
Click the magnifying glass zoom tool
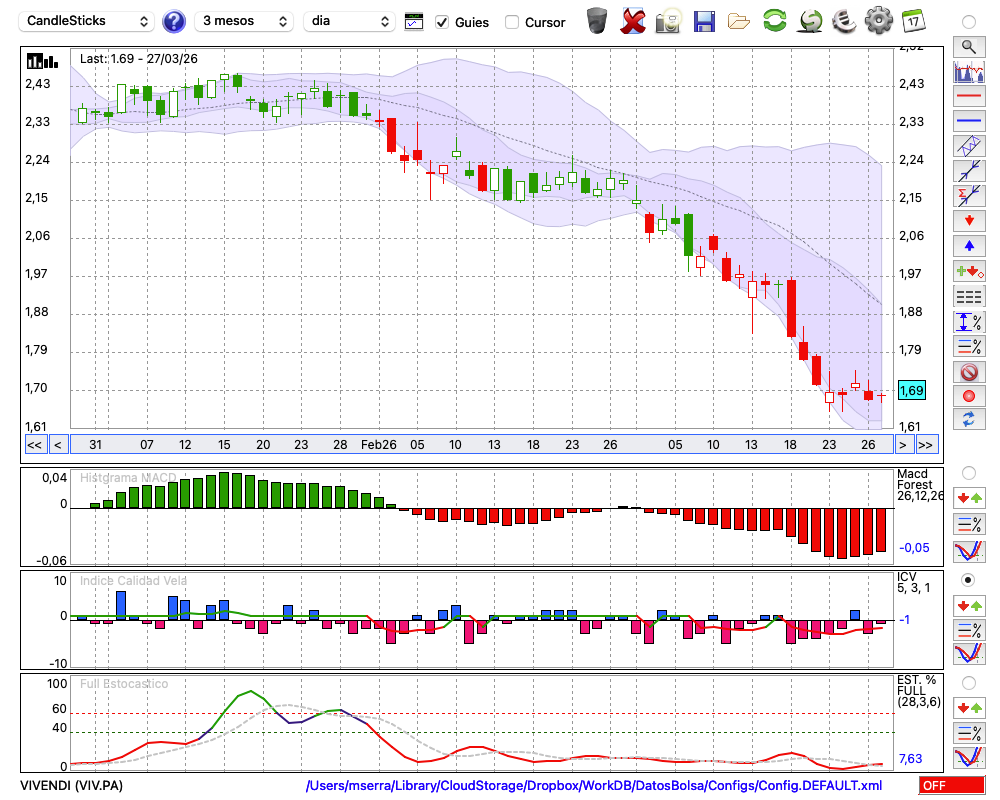click(x=968, y=46)
